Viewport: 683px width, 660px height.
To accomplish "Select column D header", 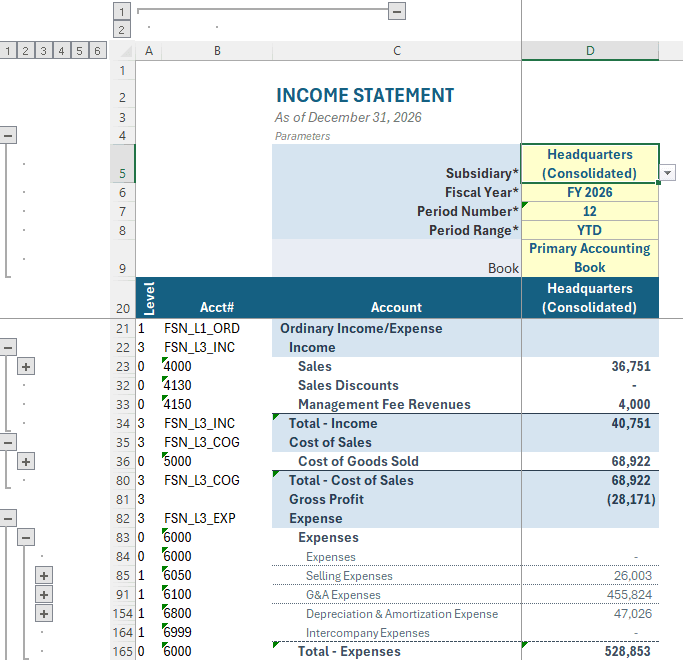I will tap(590, 51).
